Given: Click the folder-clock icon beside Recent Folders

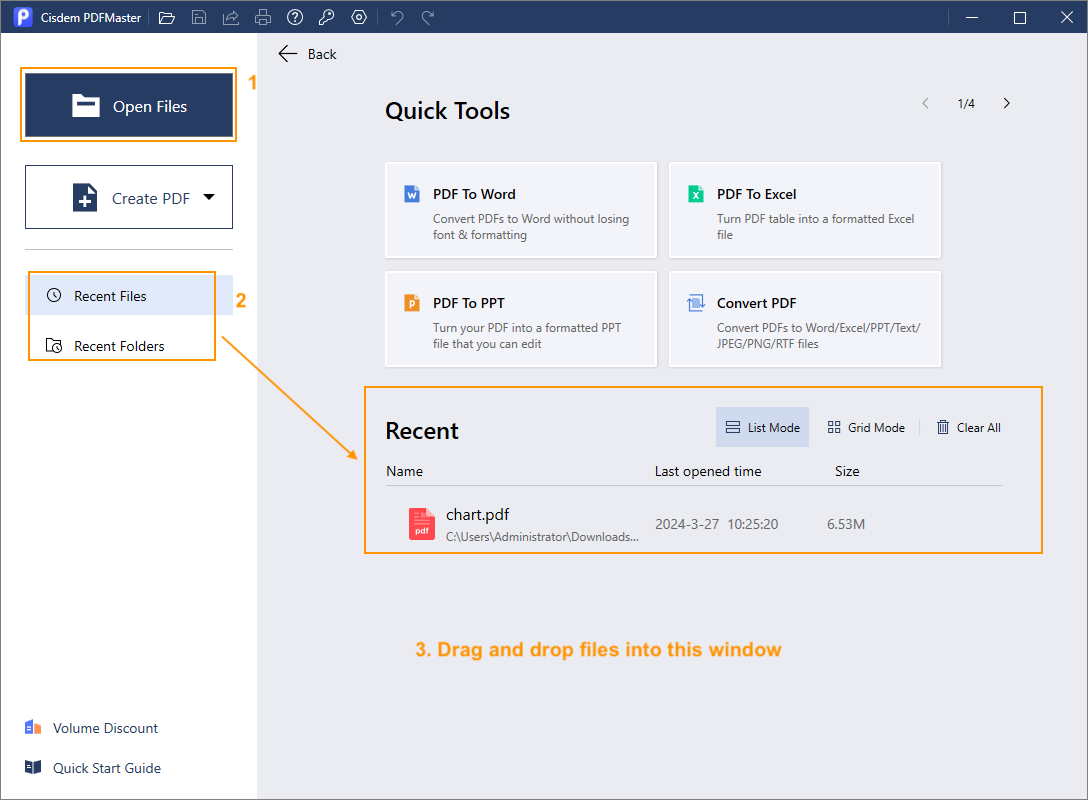Looking at the screenshot, I should pos(54,346).
